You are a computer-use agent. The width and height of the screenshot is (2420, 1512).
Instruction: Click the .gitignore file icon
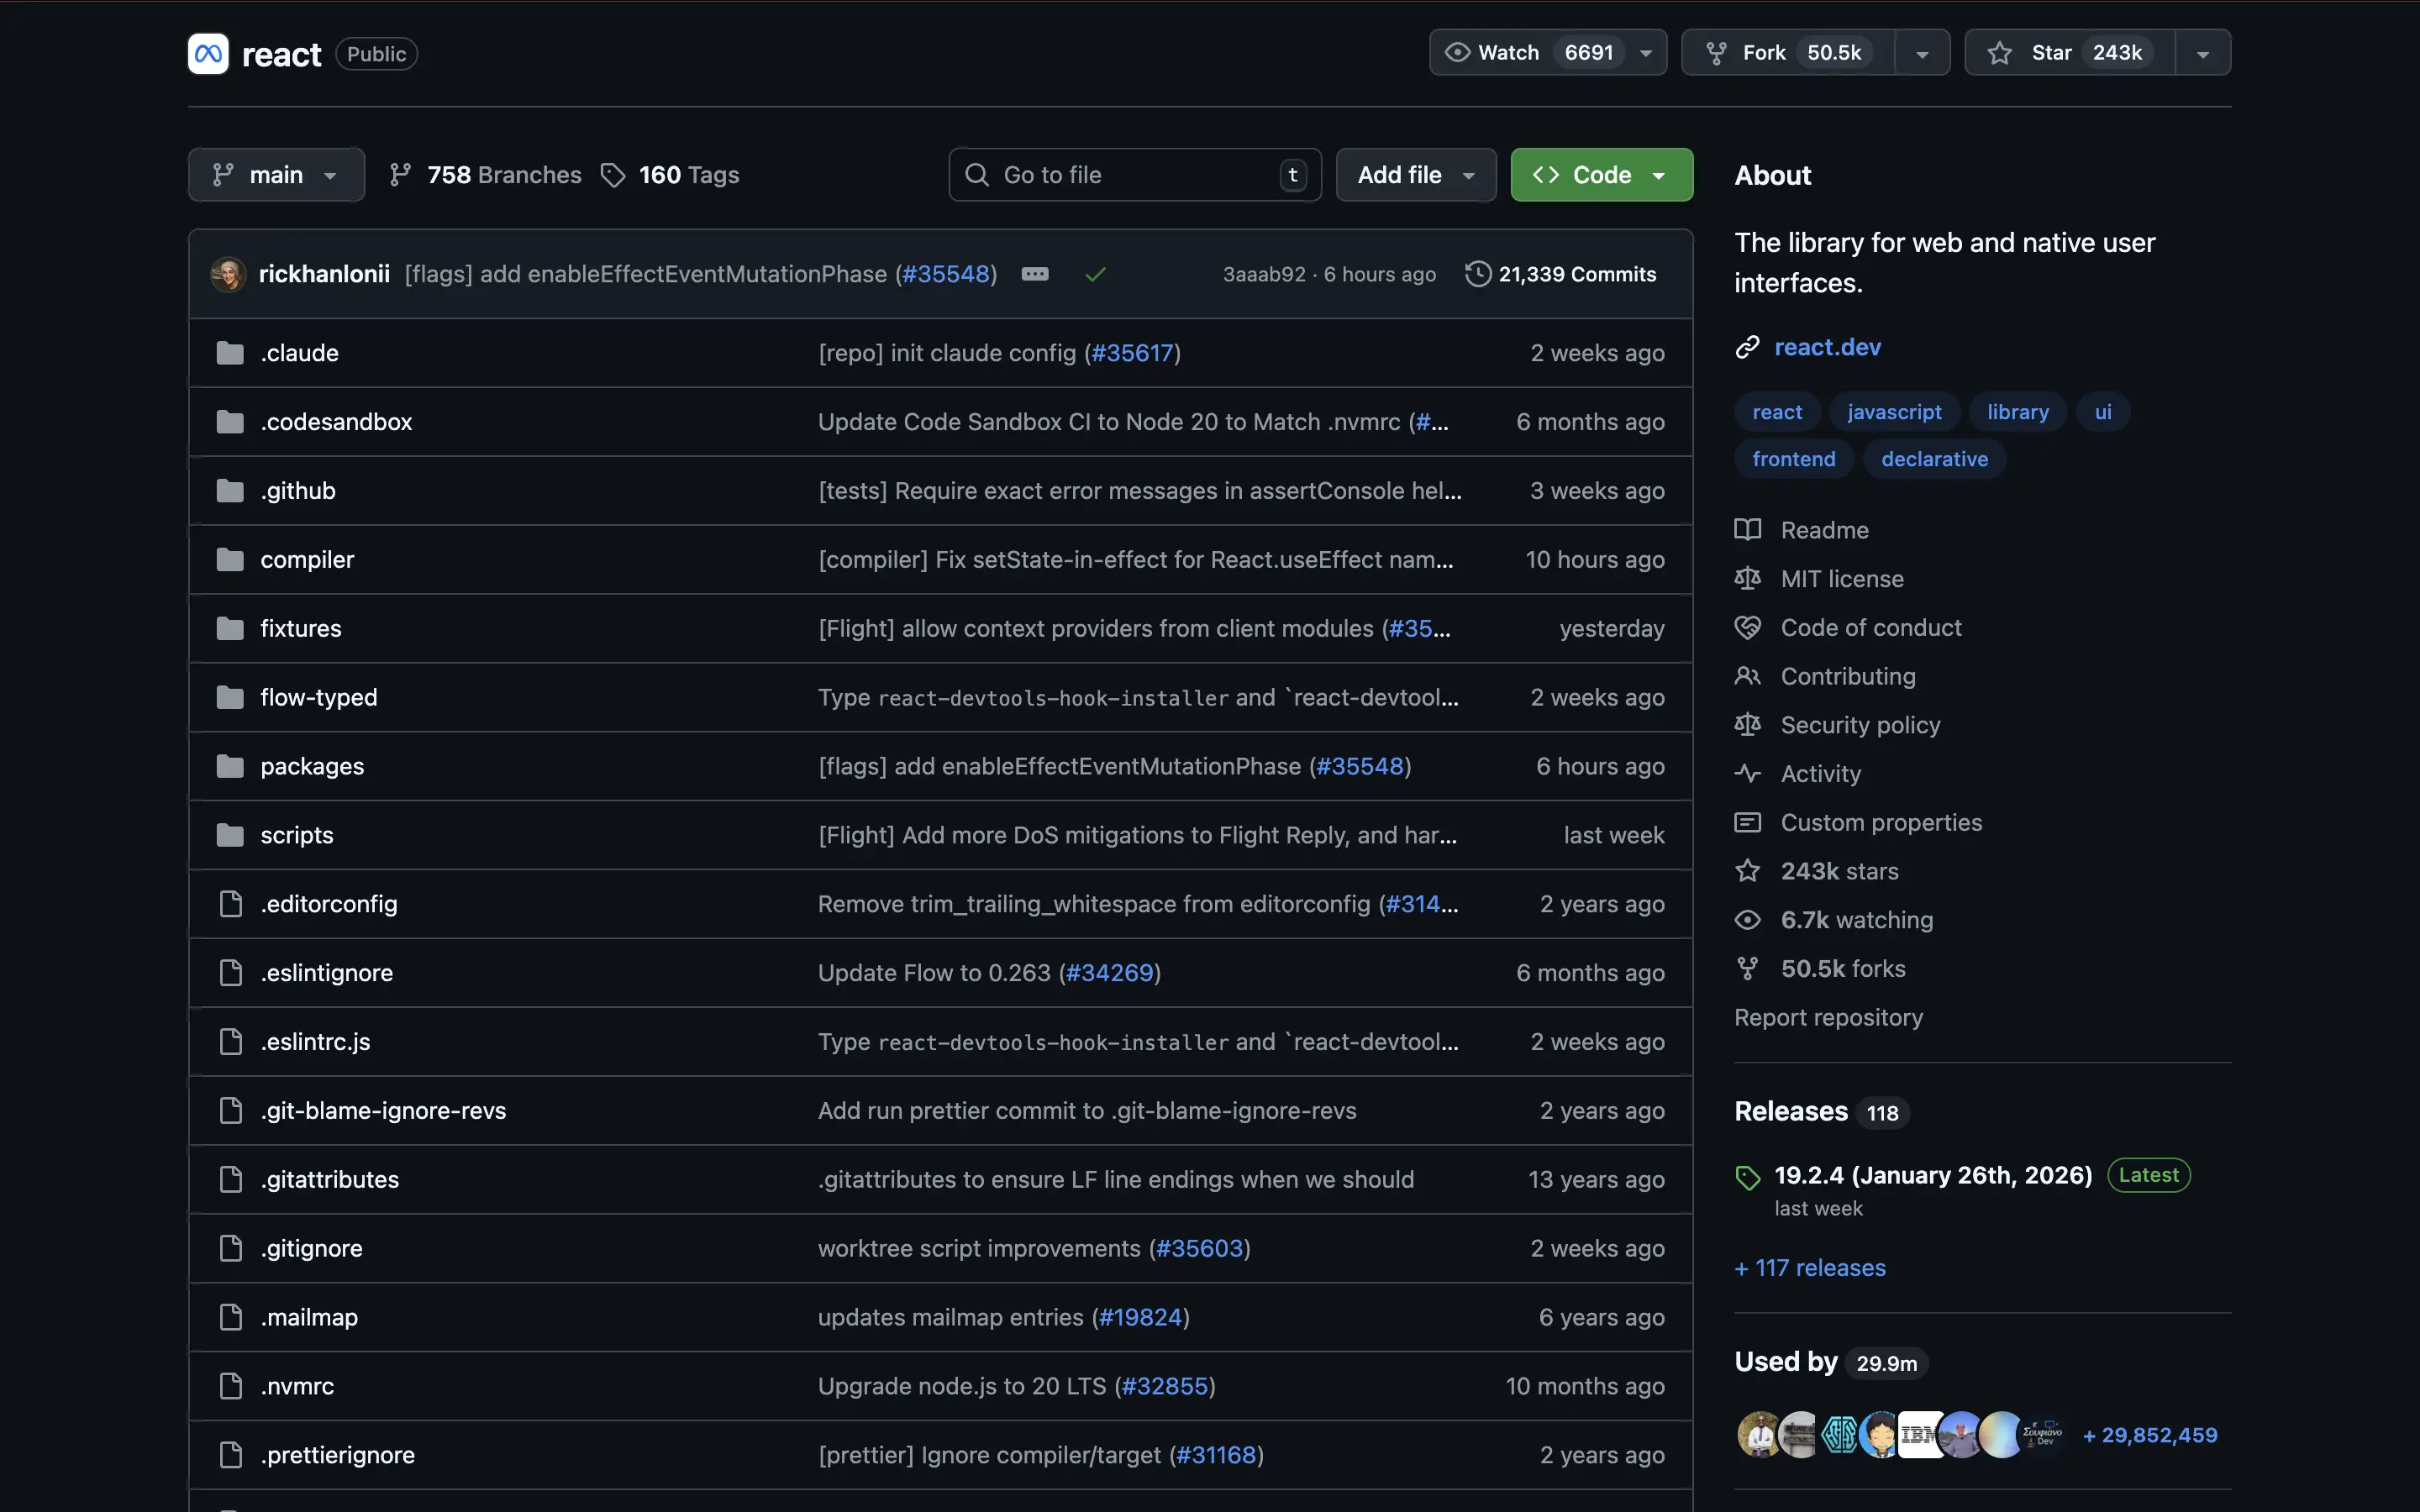230,1248
